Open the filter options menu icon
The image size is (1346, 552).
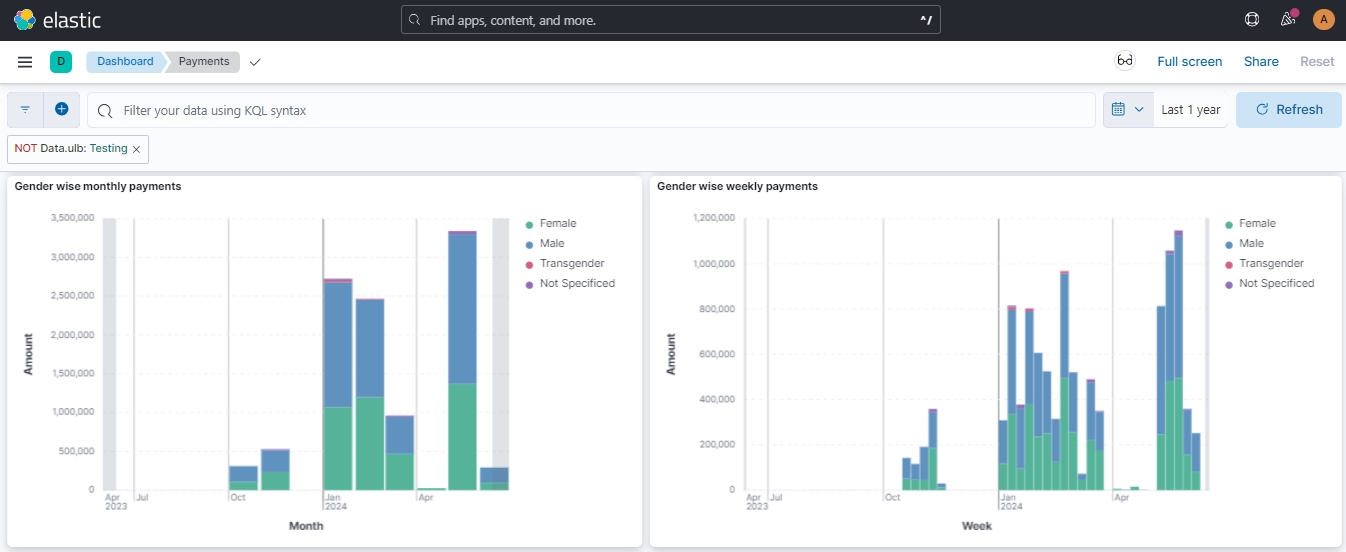[26, 110]
